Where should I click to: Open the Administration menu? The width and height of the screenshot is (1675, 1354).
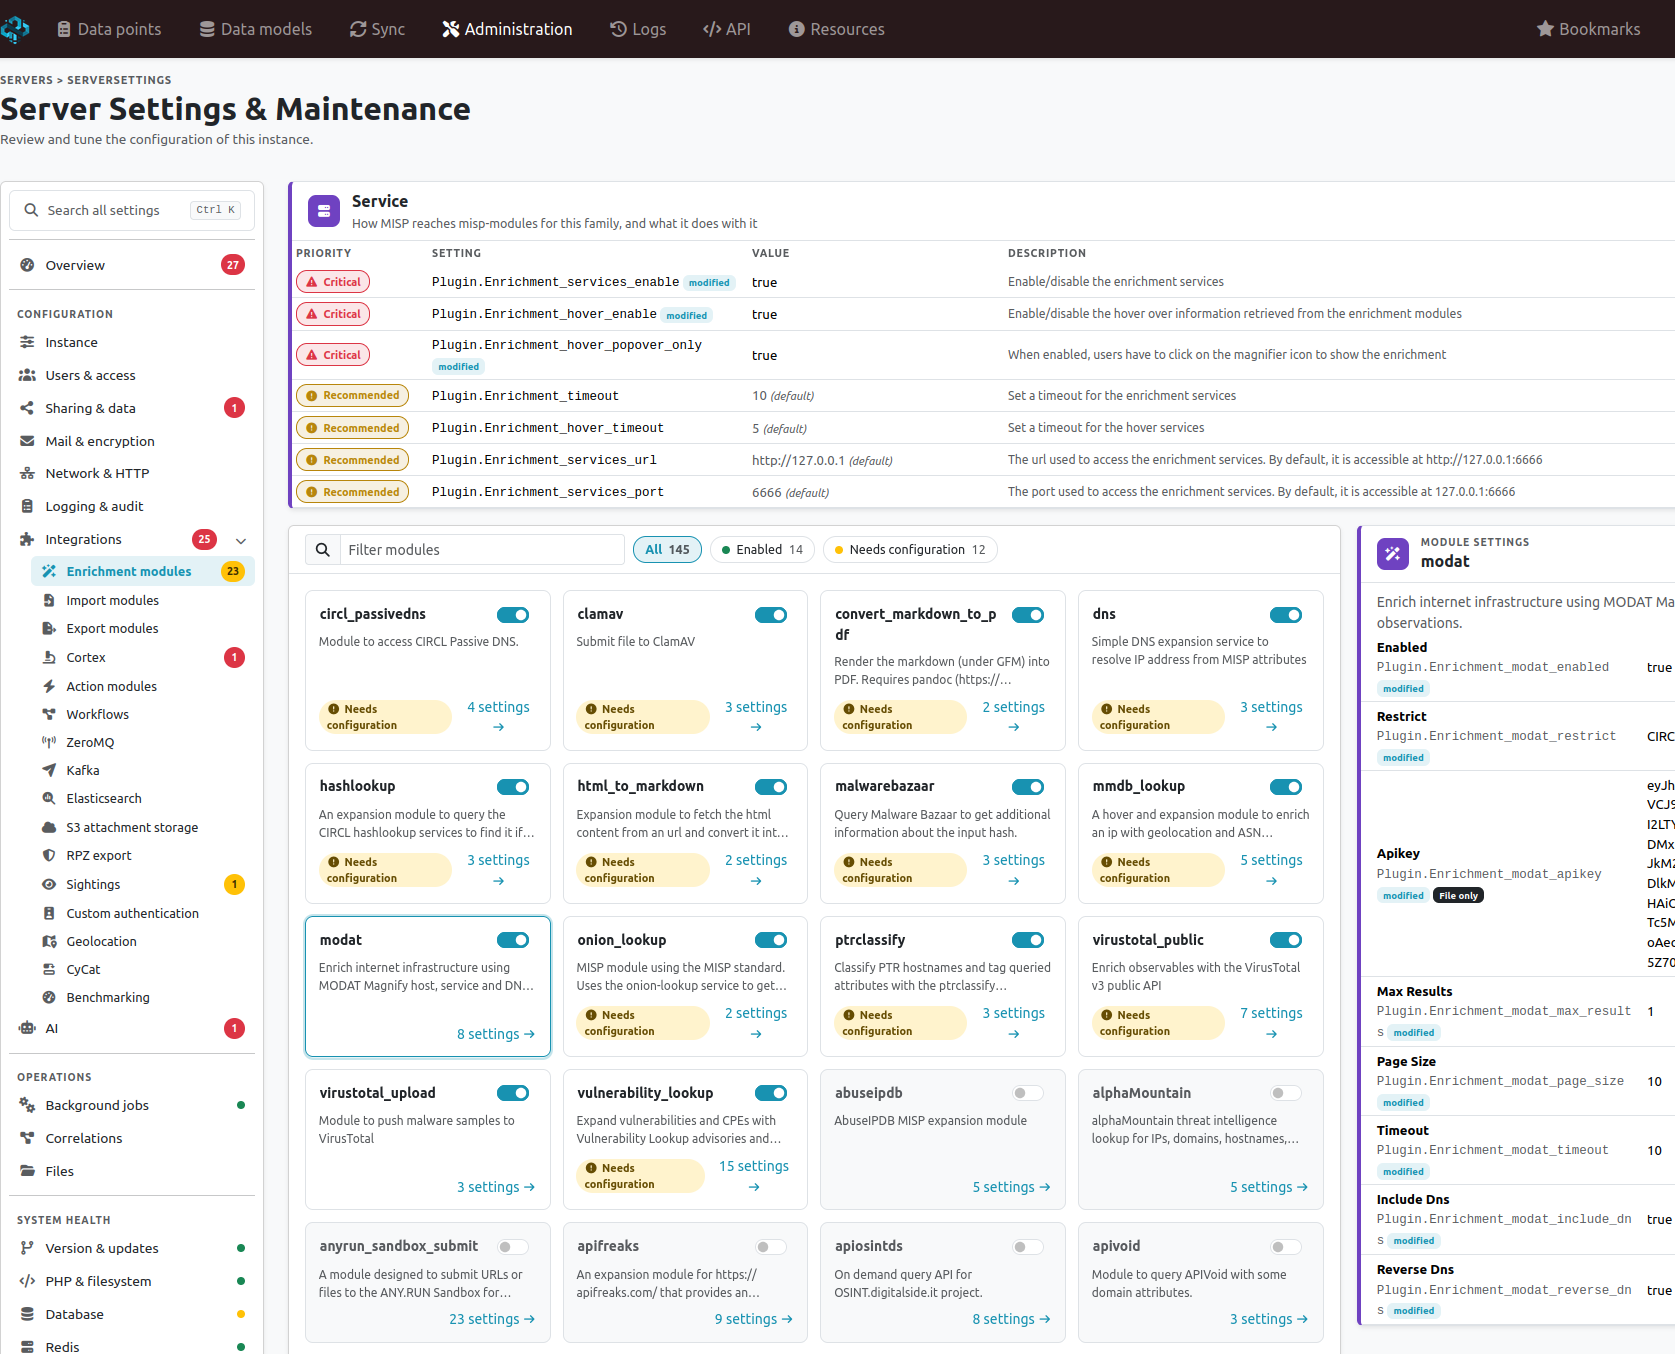[507, 29]
